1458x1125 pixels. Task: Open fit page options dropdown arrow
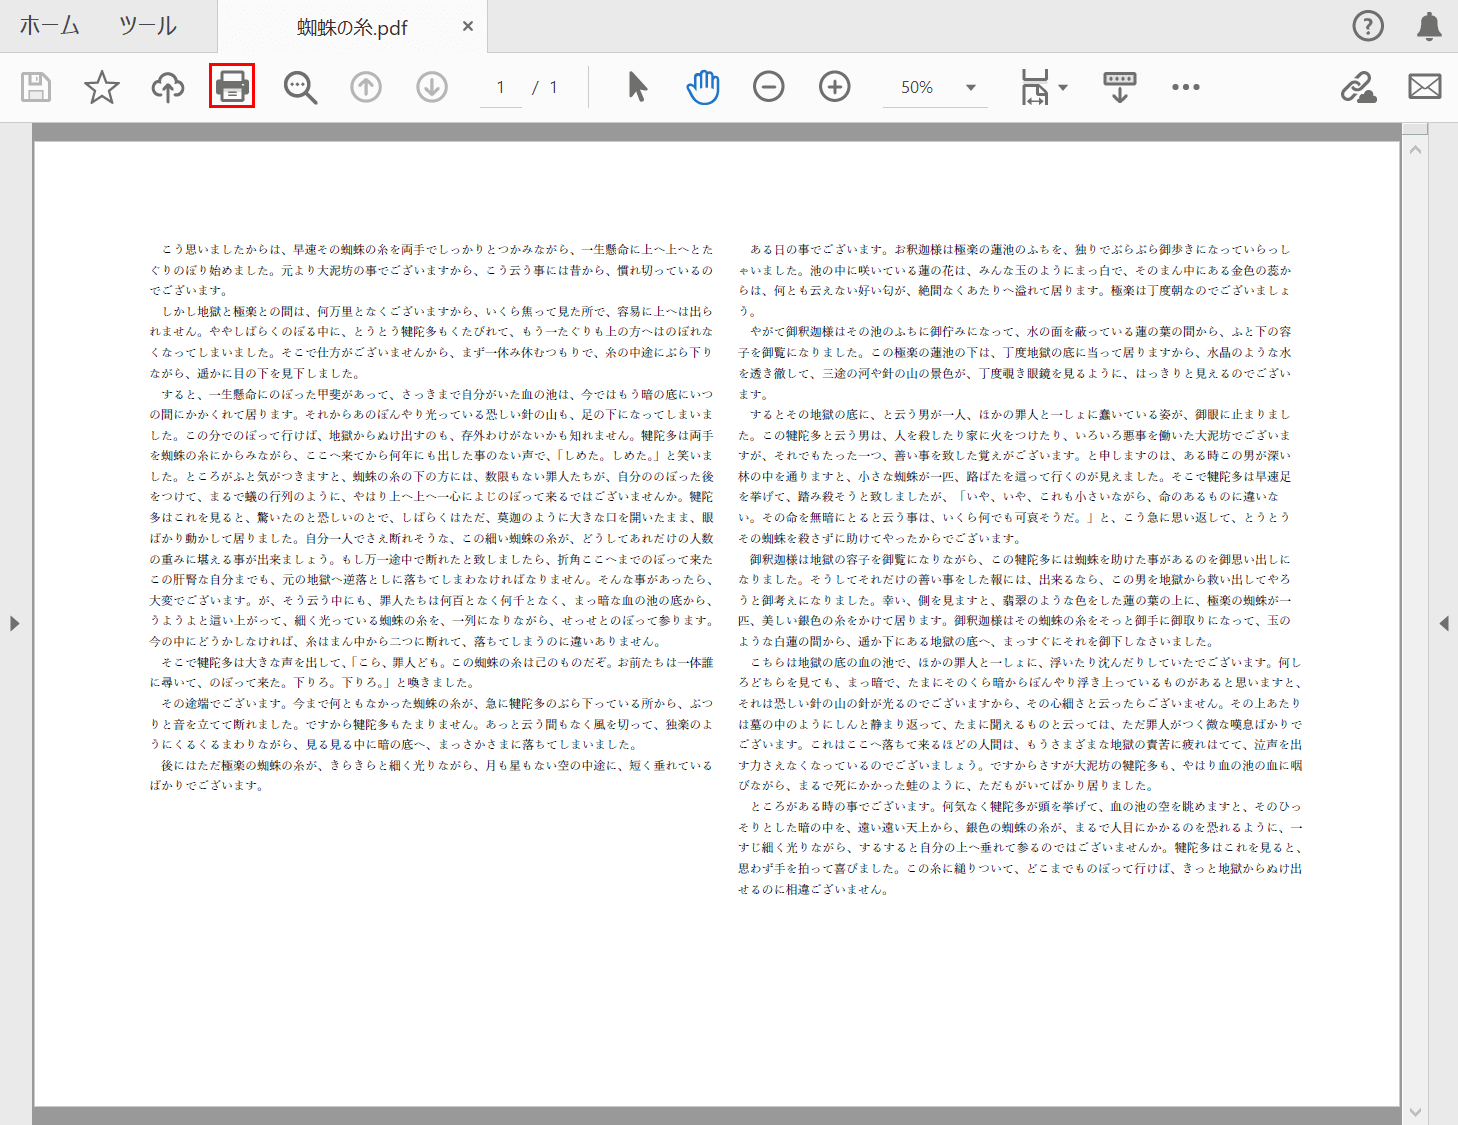click(x=1063, y=87)
